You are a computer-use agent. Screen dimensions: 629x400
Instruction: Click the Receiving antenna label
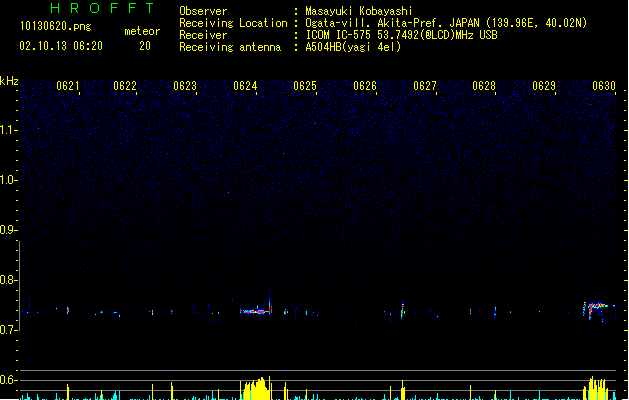tap(230, 47)
